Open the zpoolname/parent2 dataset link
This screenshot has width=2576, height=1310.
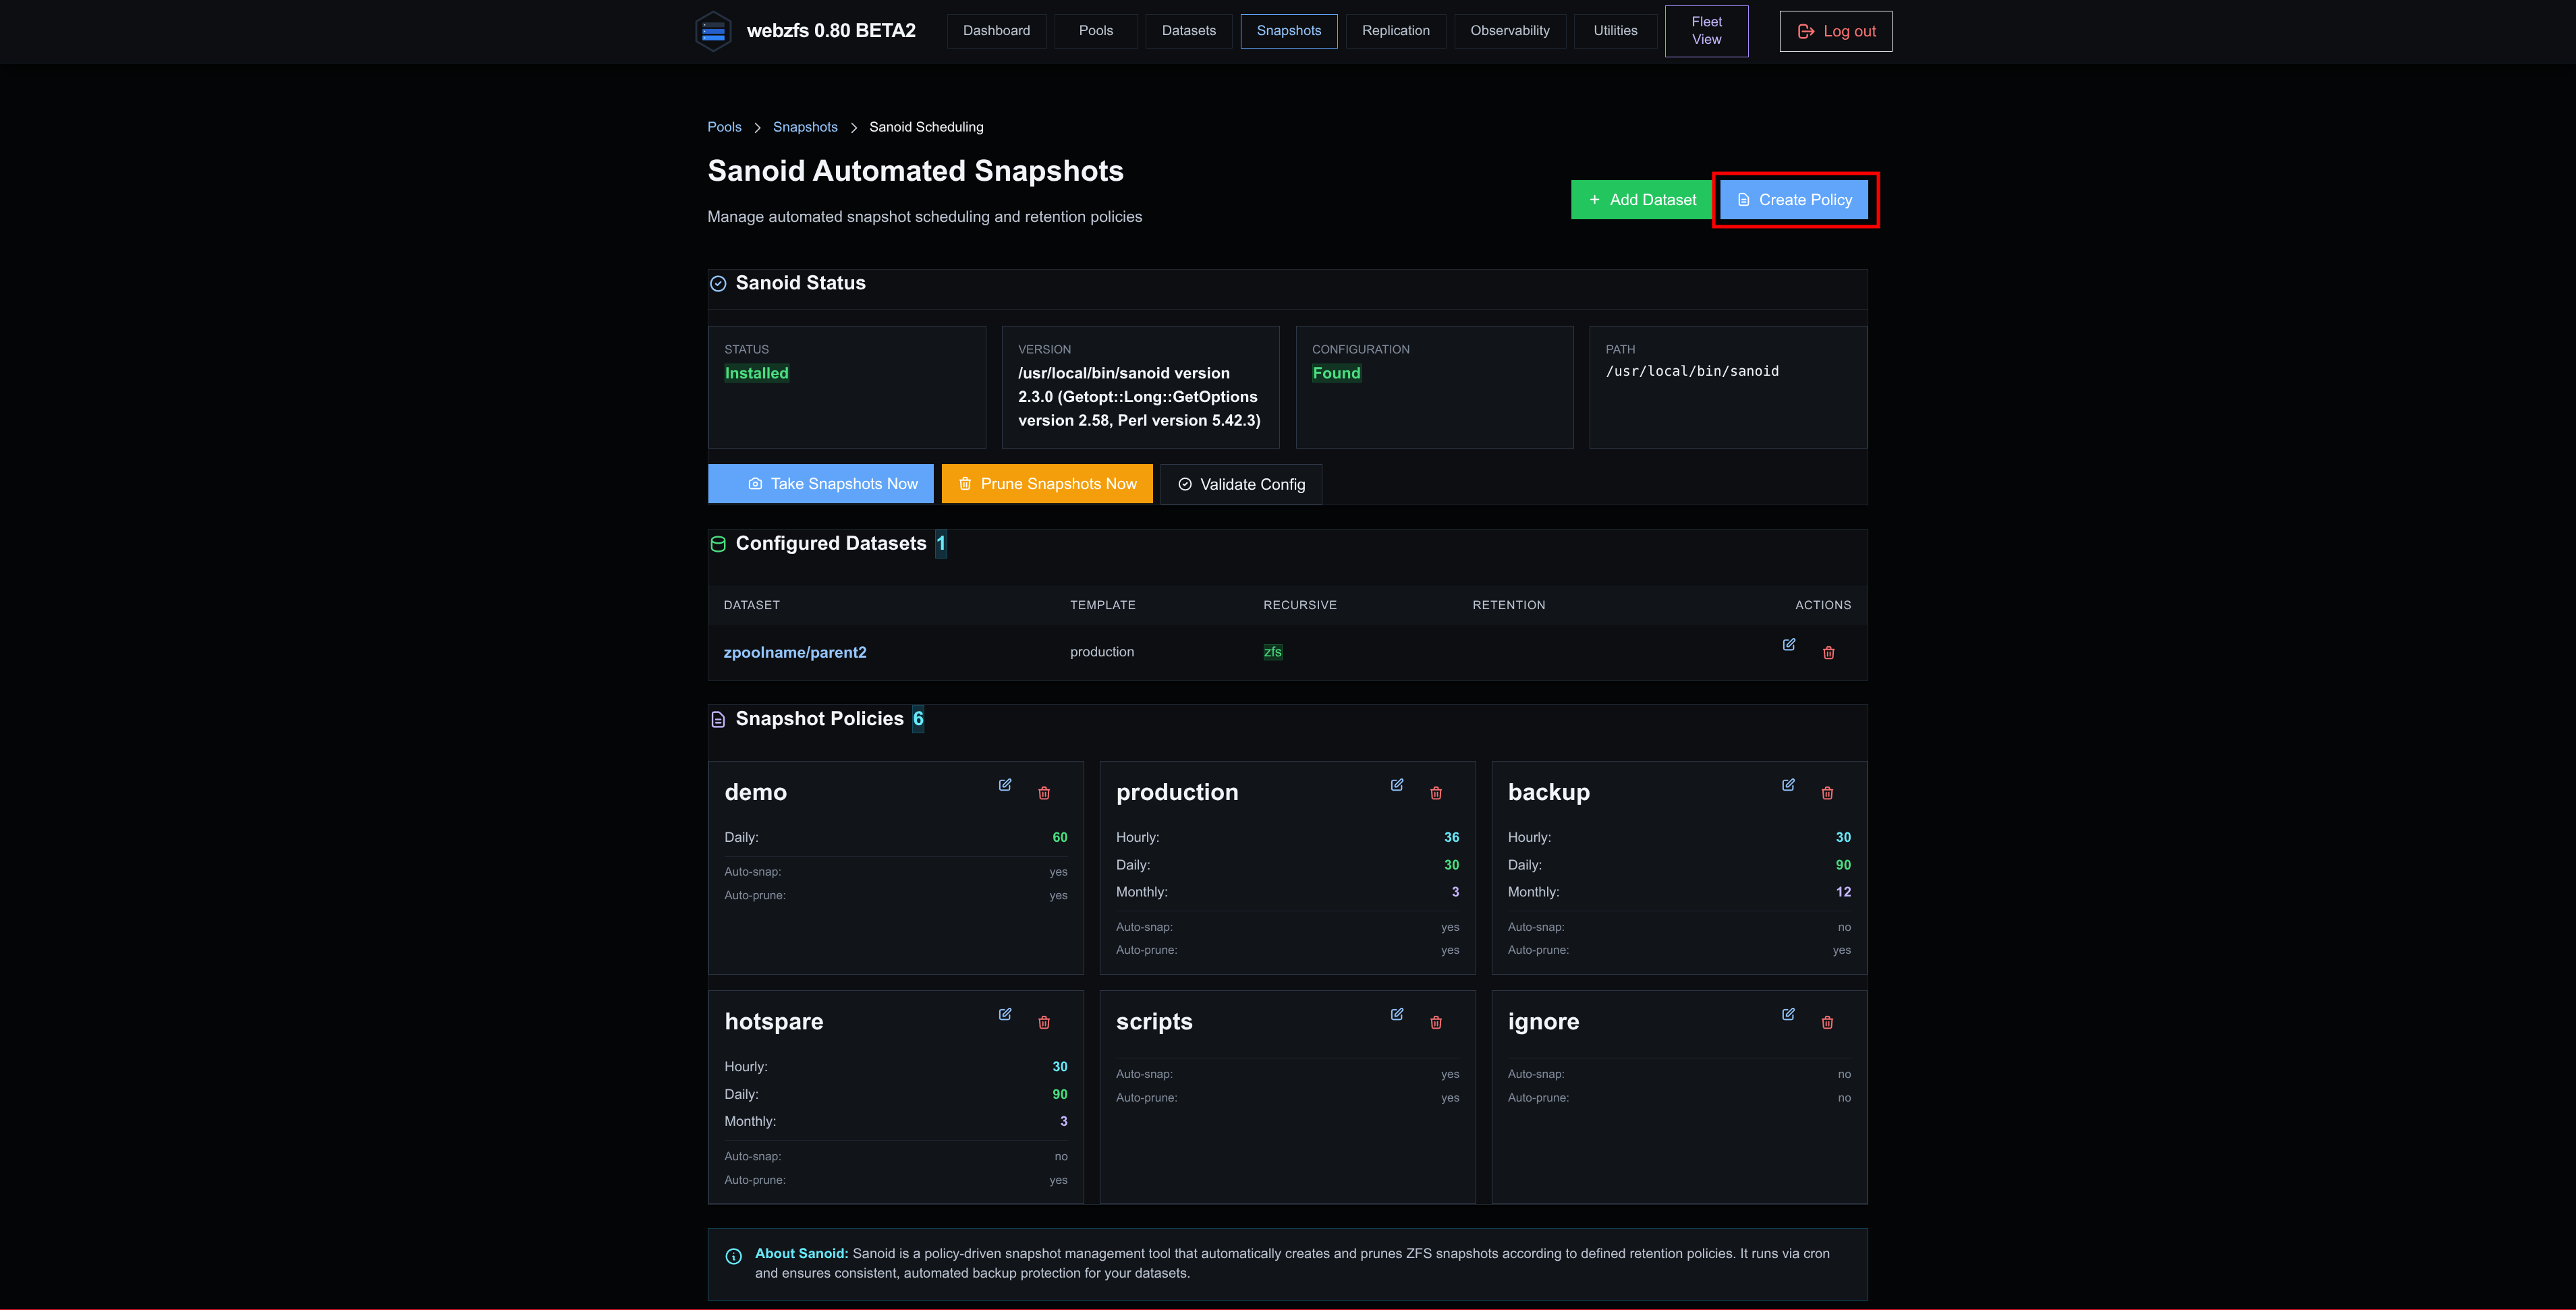[x=795, y=652]
